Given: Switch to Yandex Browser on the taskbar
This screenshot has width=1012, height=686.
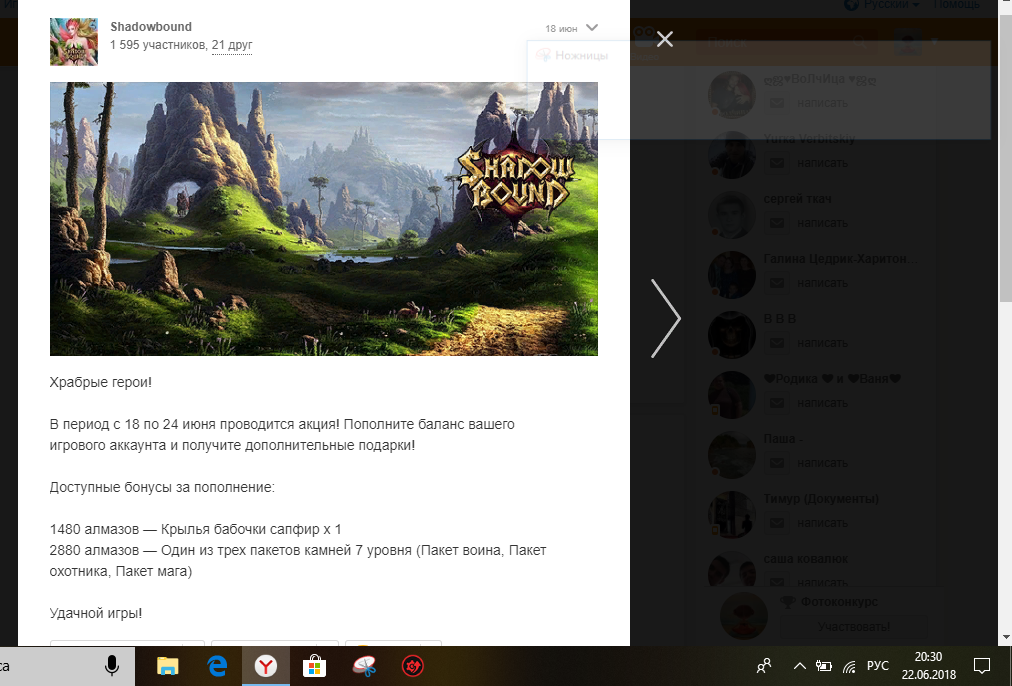Looking at the screenshot, I should pyautogui.click(x=265, y=666).
